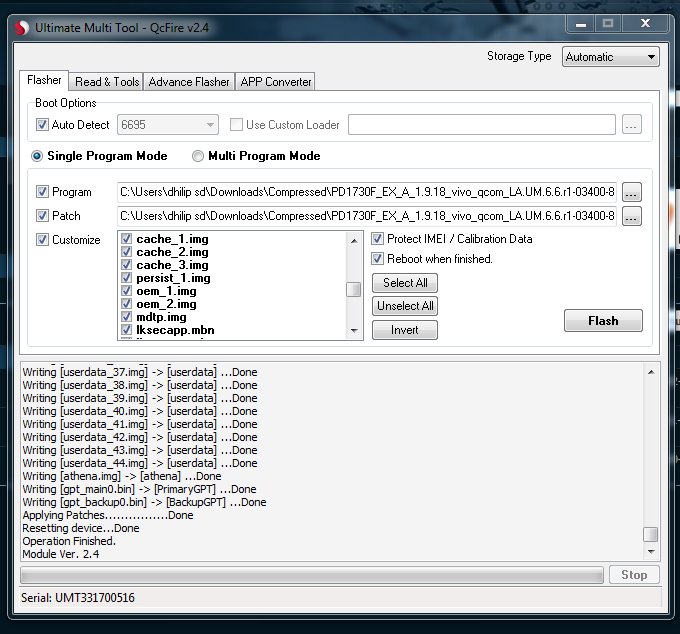
Task: Click the gpt_backup0.bin log line
Action: point(144,502)
